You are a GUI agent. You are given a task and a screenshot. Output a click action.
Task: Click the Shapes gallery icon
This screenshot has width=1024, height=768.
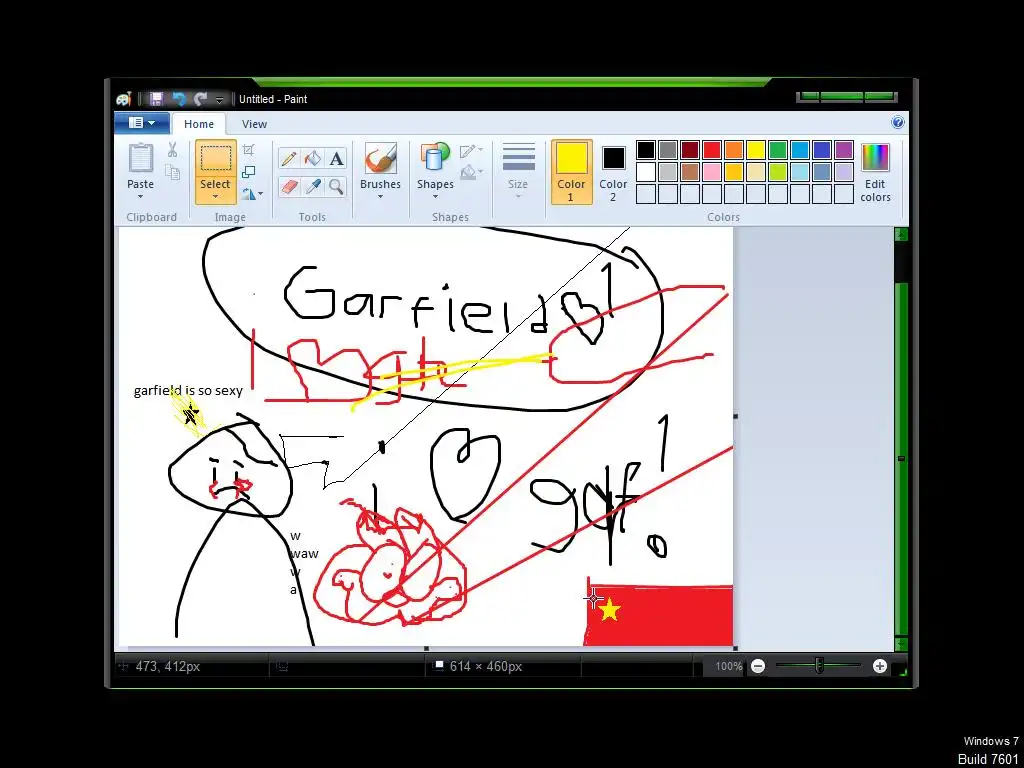435,158
